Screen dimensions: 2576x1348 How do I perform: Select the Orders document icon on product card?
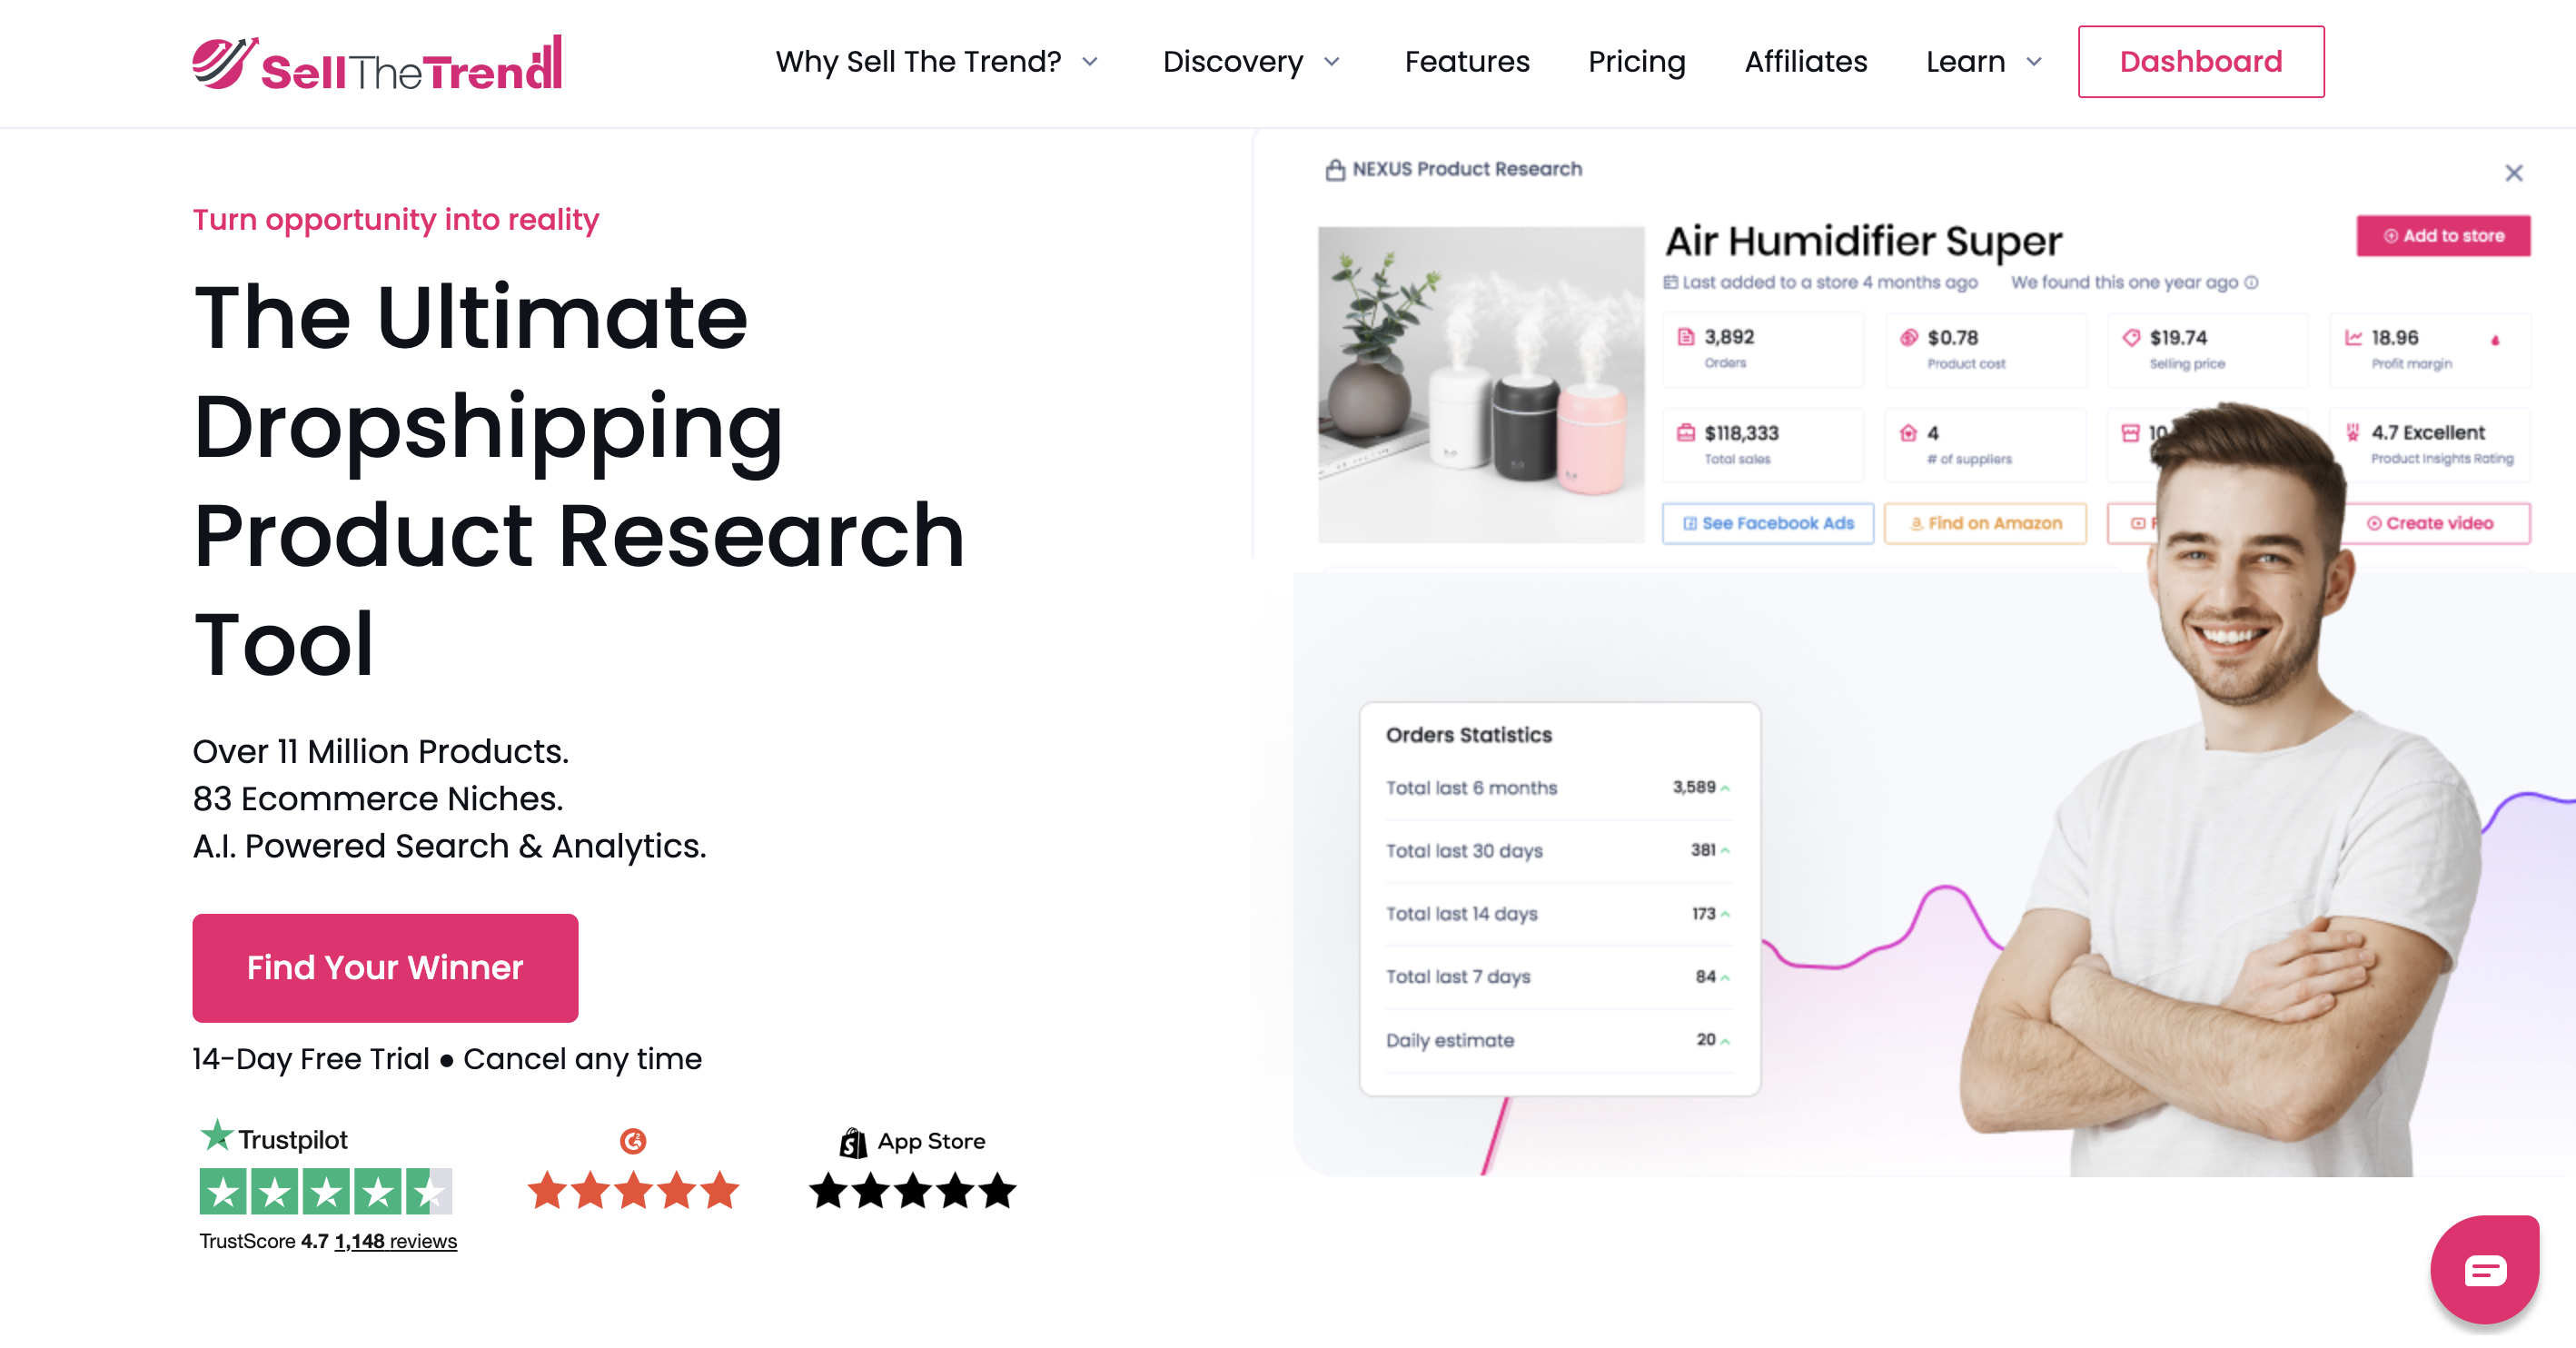click(1688, 337)
